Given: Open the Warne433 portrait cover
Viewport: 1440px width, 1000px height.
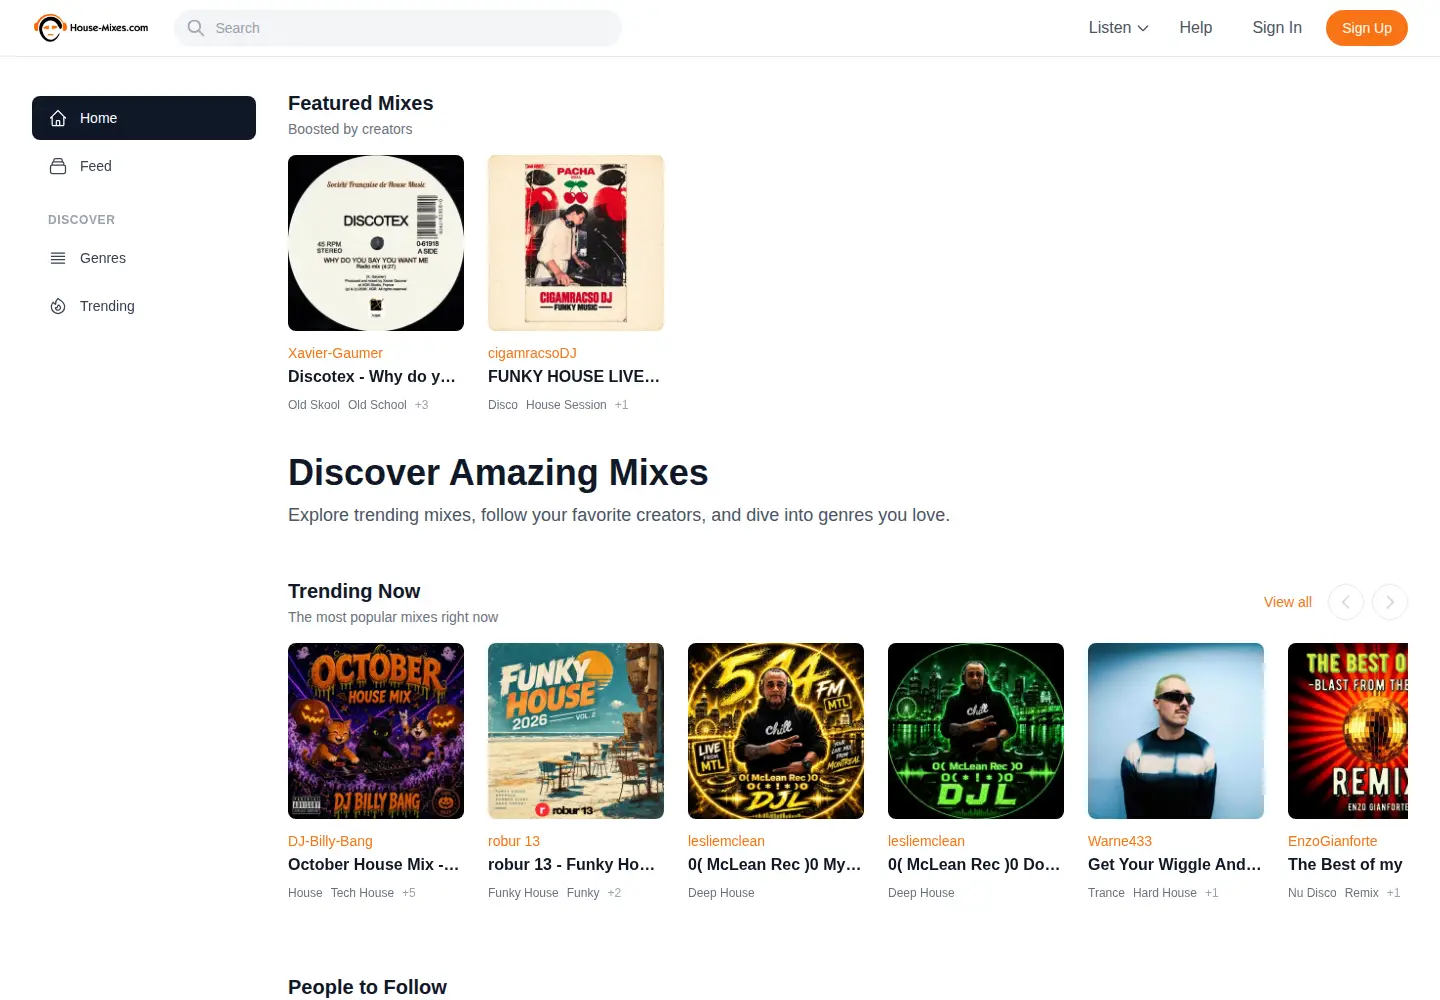Looking at the screenshot, I should 1176,731.
